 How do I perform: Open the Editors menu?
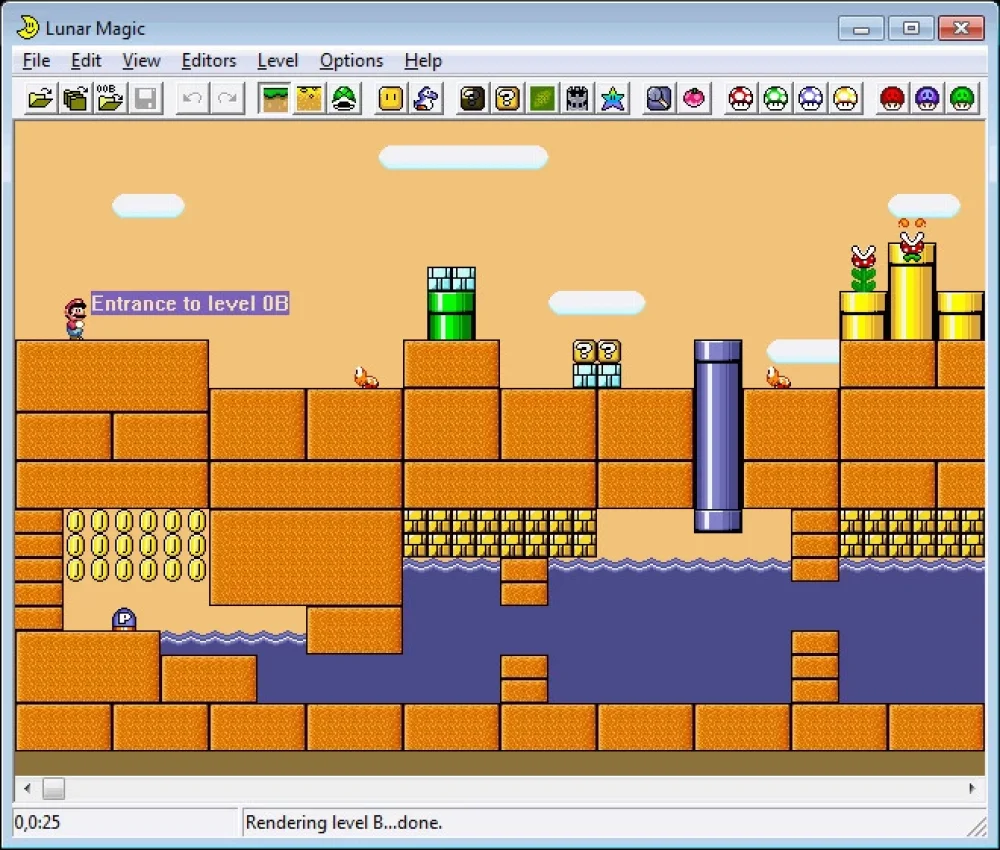pyautogui.click(x=209, y=61)
